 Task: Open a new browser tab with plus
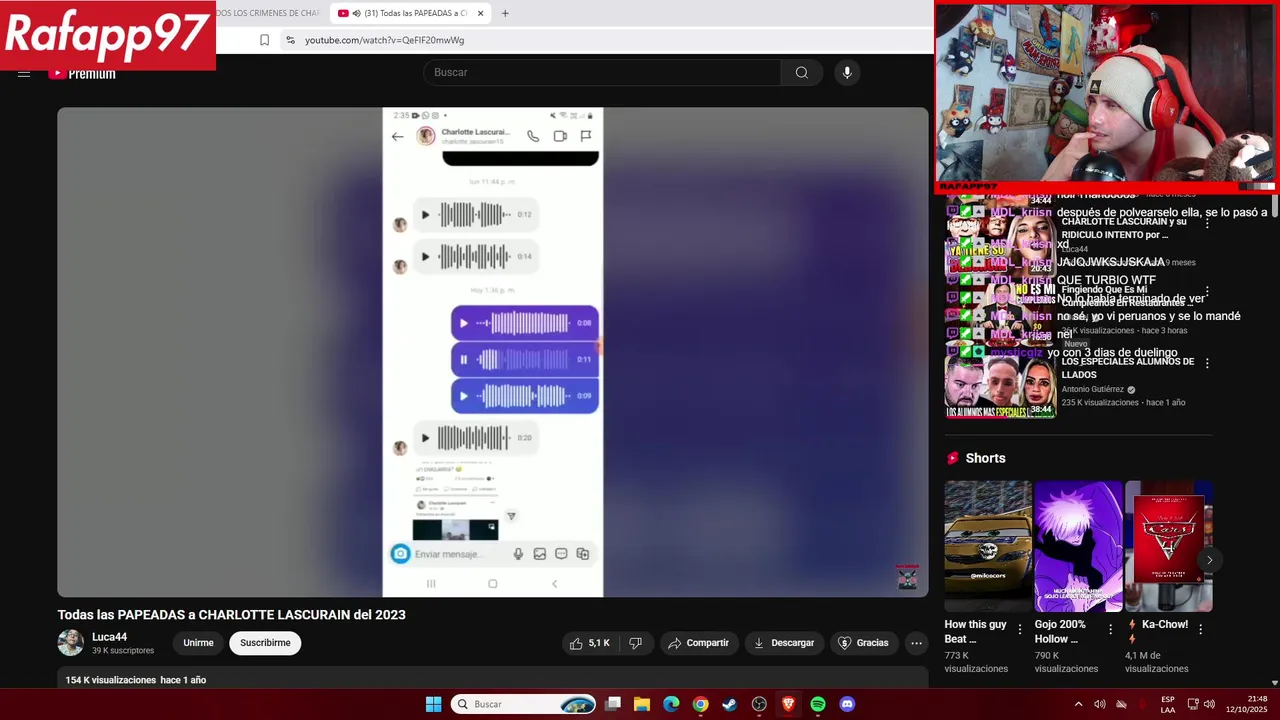[x=505, y=13]
